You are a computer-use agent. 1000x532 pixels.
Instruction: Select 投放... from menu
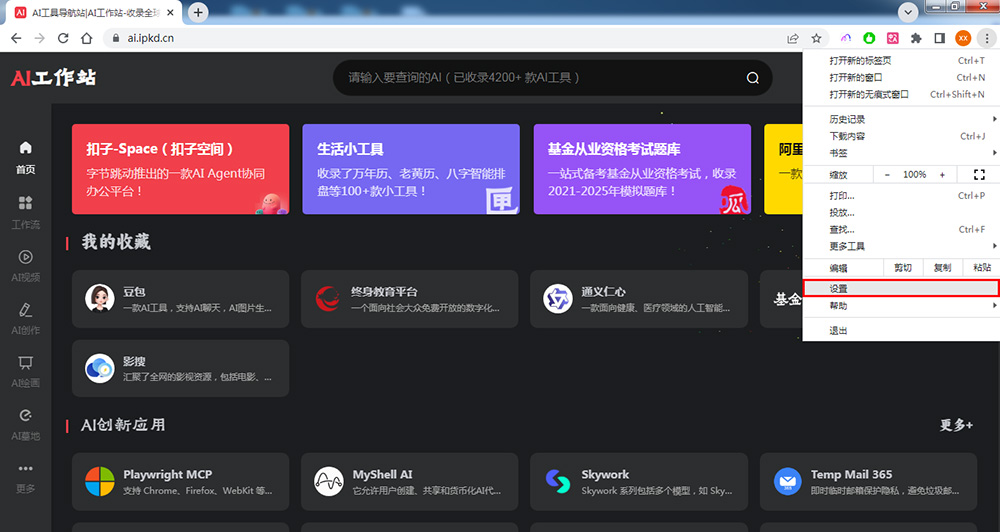[x=901, y=212]
